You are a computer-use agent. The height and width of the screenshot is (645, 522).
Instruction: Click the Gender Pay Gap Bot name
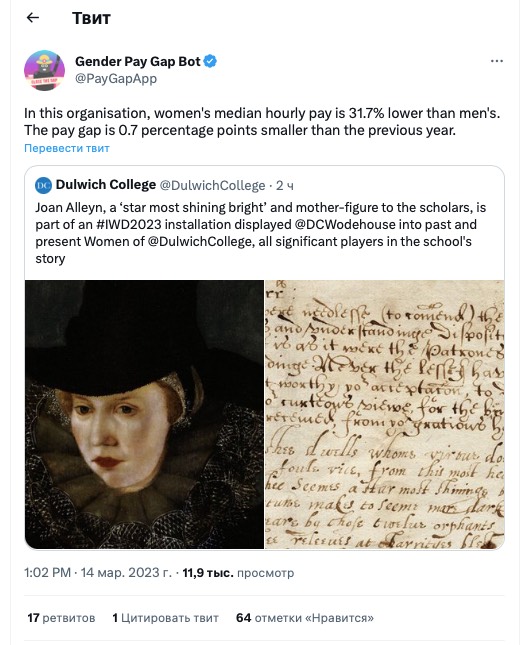tap(137, 61)
